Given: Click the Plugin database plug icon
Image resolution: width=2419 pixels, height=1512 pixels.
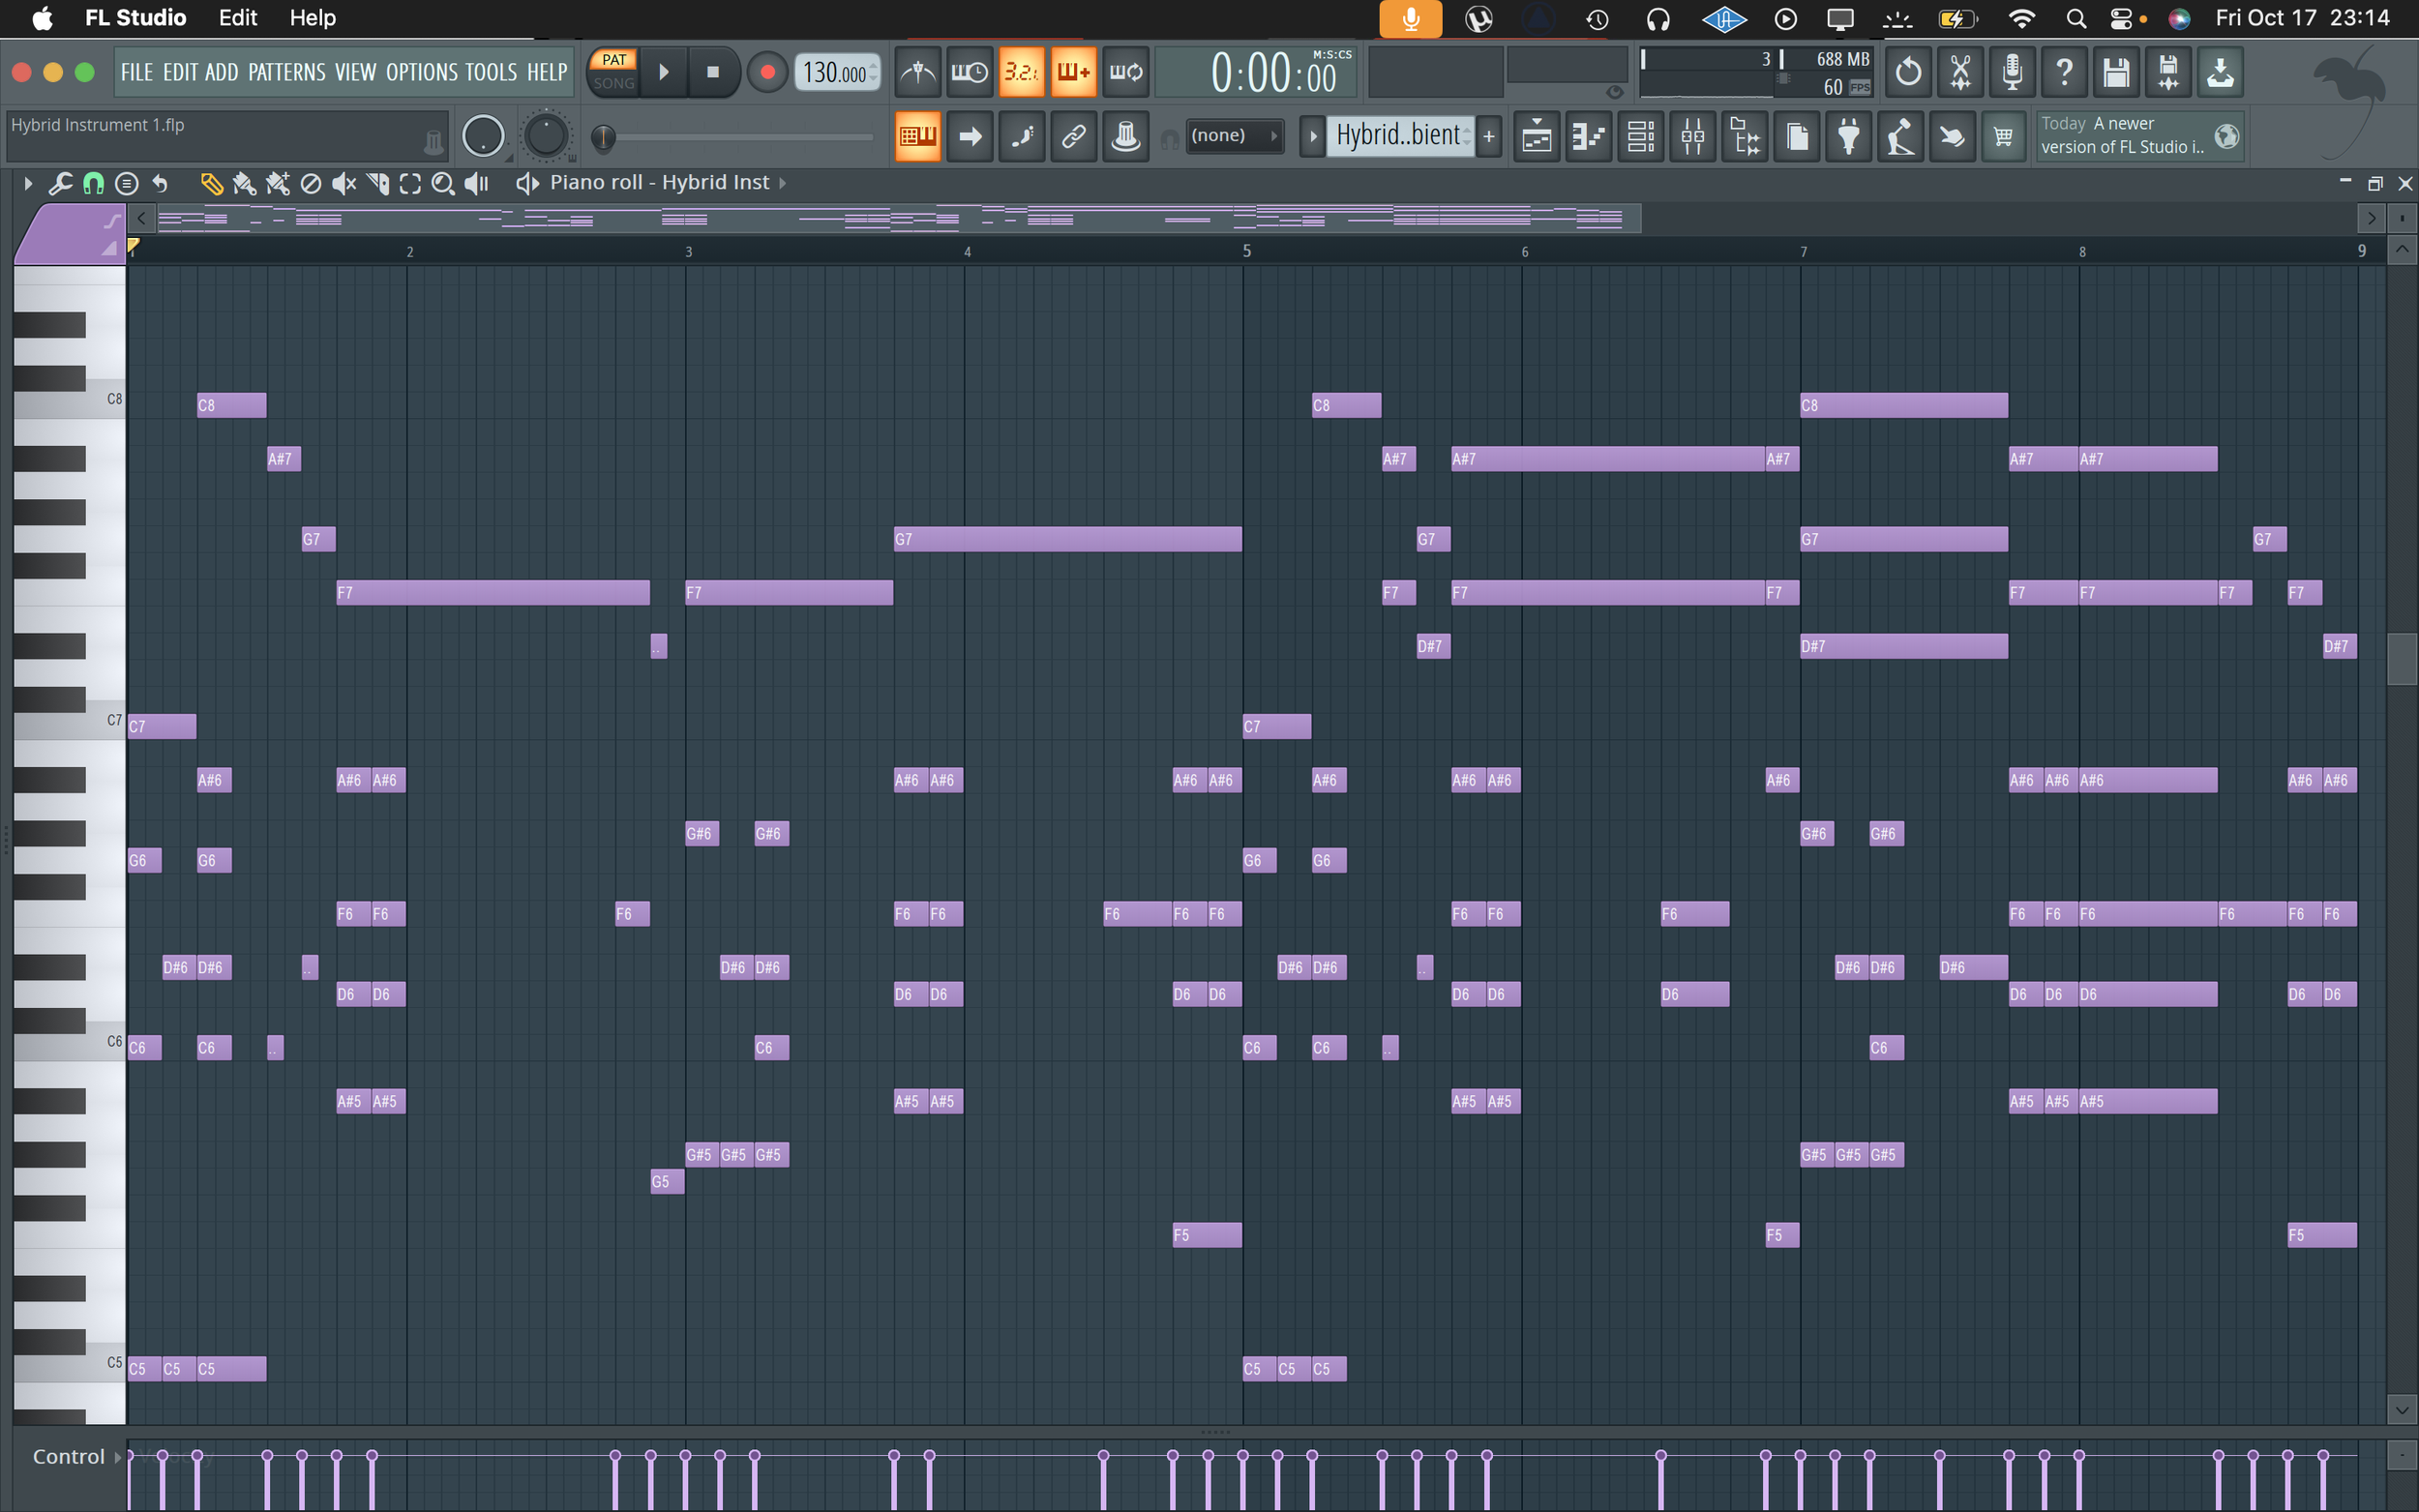Looking at the screenshot, I should pyautogui.click(x=1849, y=136).
